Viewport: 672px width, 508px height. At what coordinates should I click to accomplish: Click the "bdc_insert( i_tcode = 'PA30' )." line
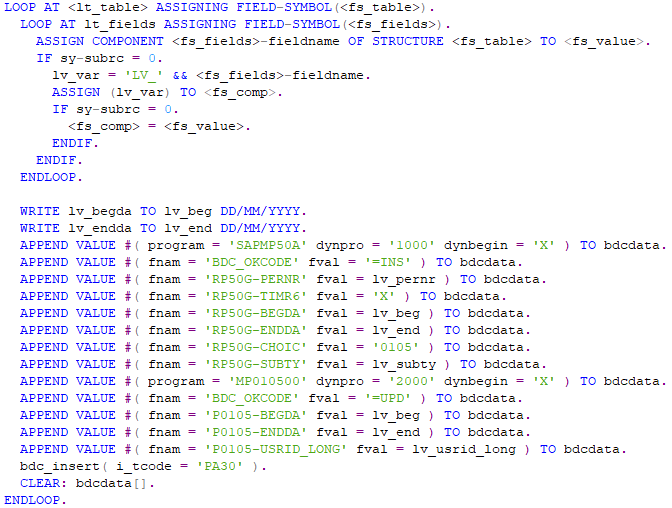143,466
